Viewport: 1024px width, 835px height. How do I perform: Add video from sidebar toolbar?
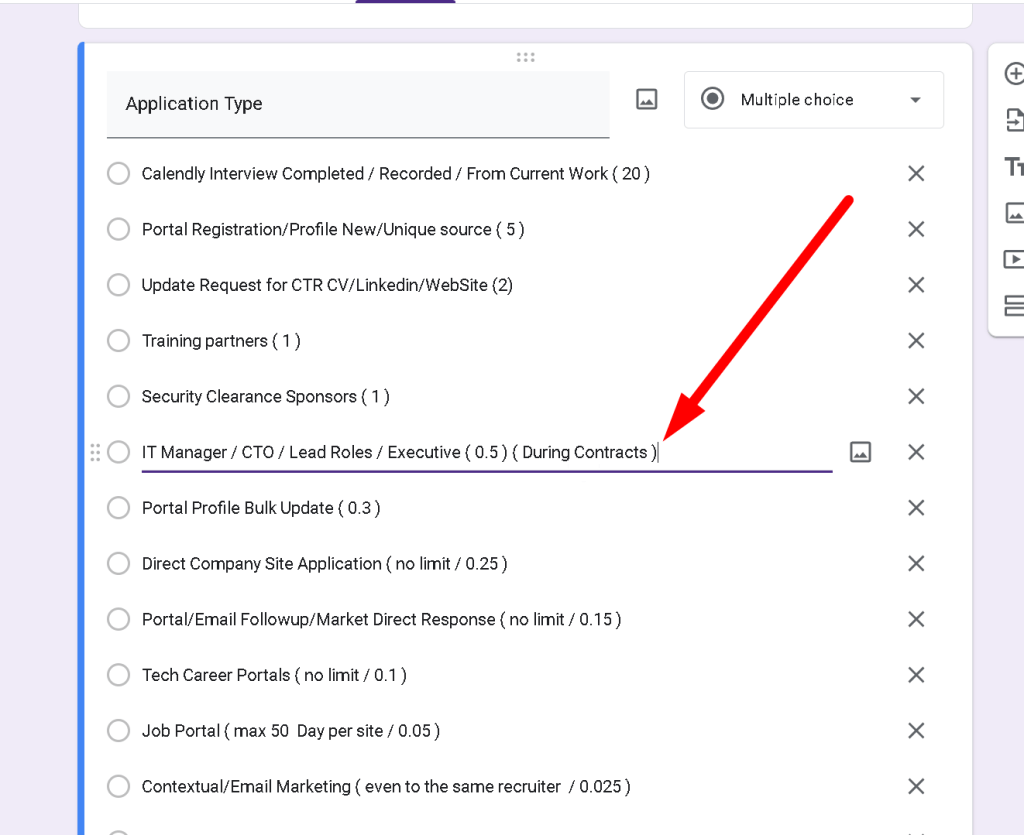[1014, 259]
